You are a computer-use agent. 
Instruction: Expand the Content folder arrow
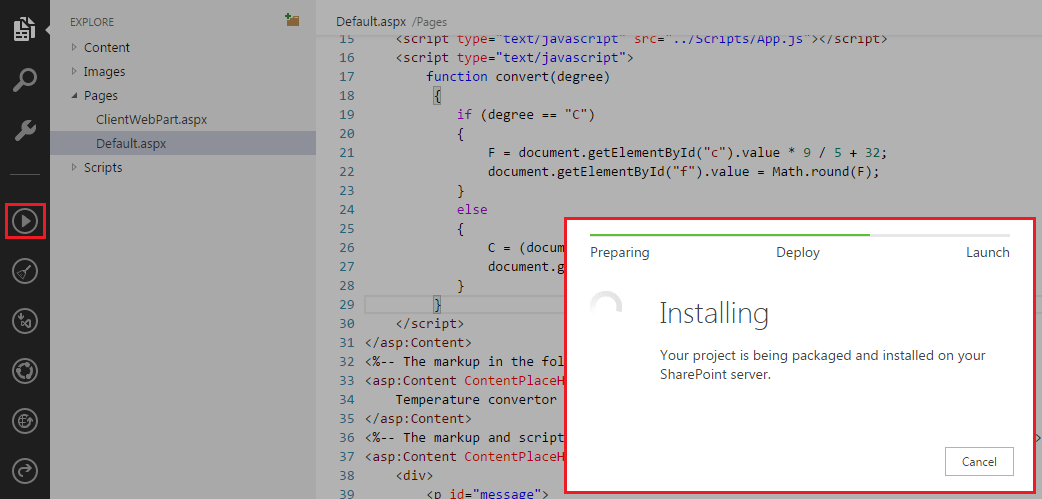[x=74, y=47]
